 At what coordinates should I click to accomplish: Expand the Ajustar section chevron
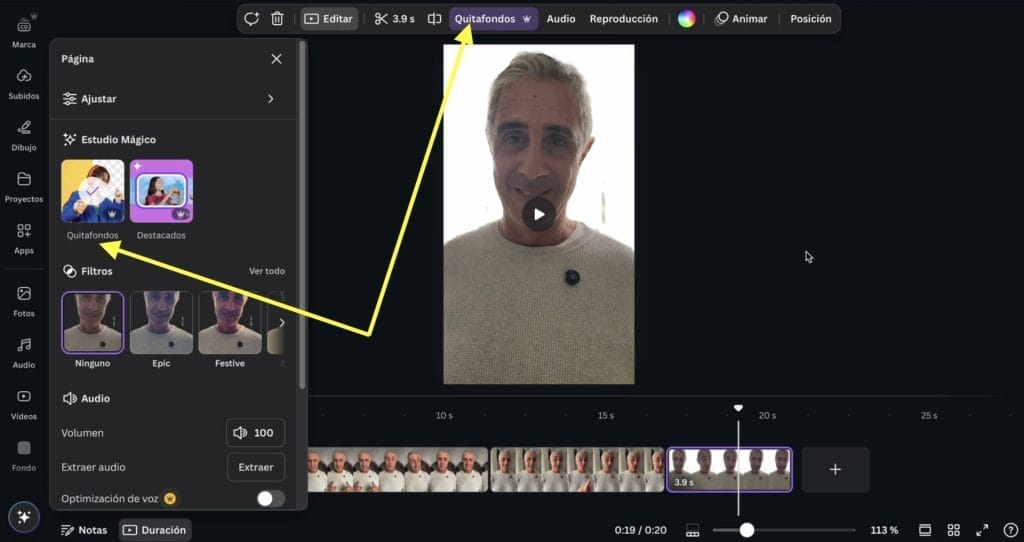click(x=270, y=99)
